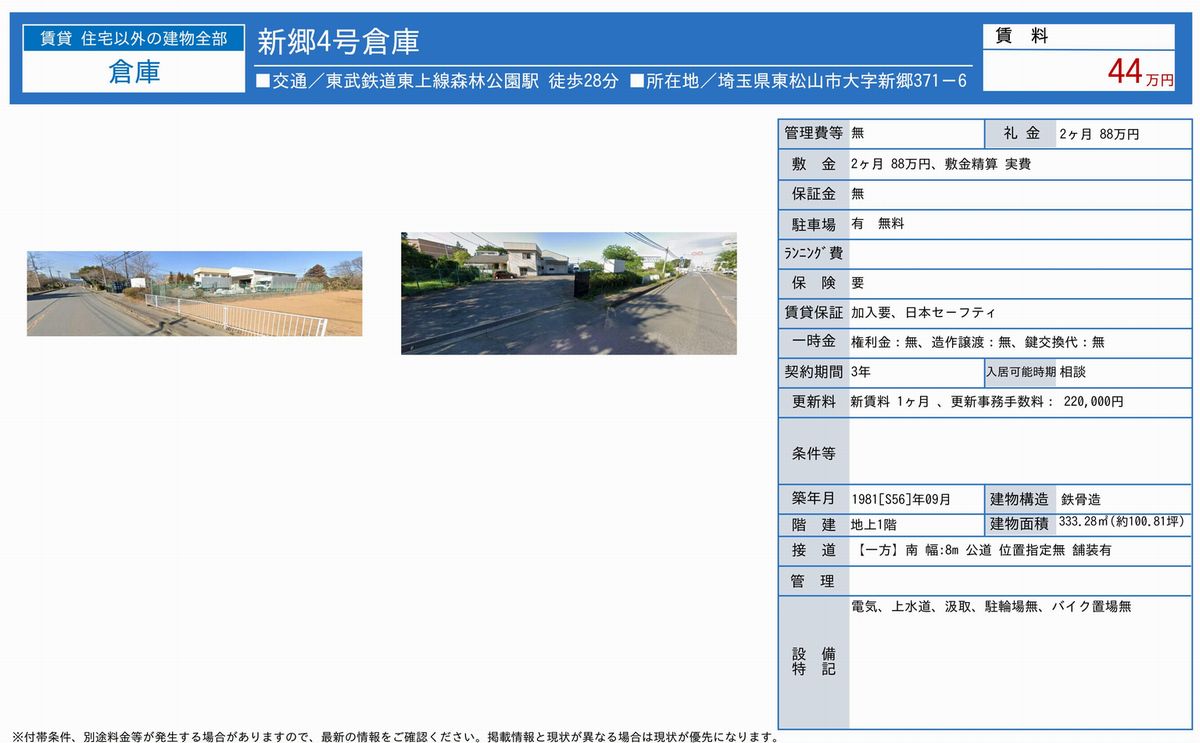Click the 交通 東武鉄道東上線森林公園駅 徒歩28分 line

point(438,81)
